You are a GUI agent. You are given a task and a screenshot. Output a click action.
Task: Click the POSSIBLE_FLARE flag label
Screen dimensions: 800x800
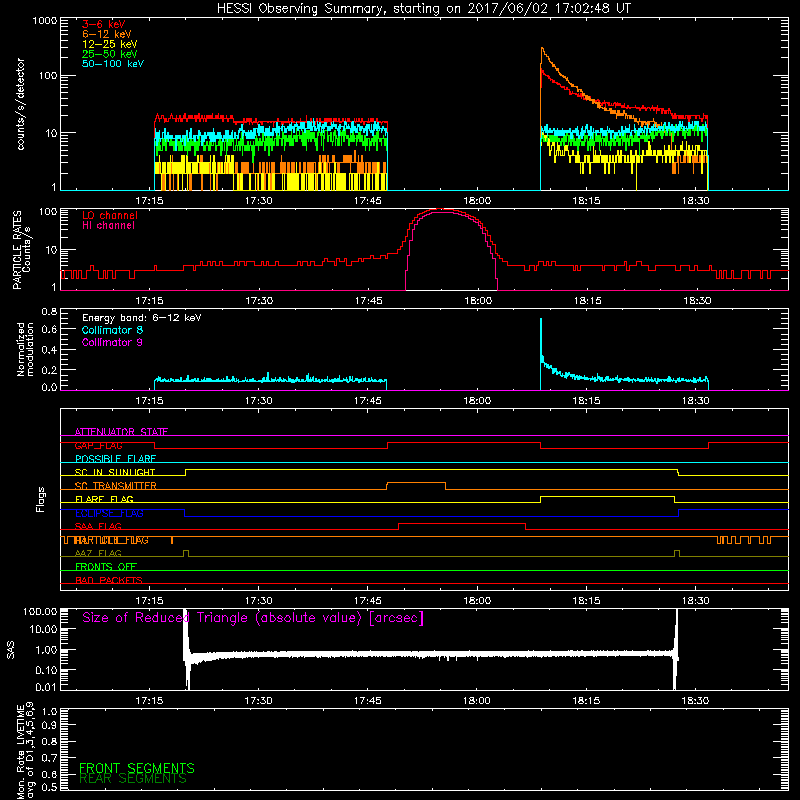(x=115, y=459)
